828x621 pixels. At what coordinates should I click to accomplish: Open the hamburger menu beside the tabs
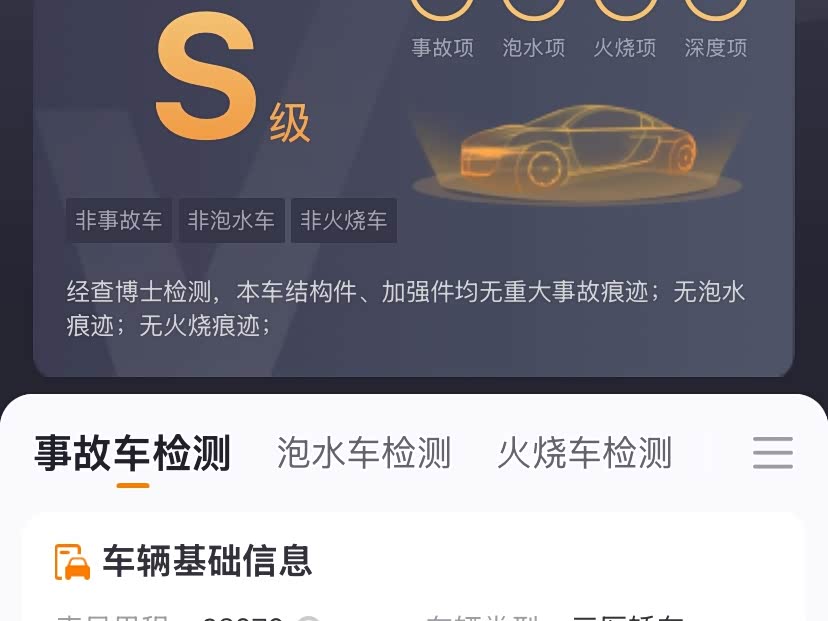point(773,453)
